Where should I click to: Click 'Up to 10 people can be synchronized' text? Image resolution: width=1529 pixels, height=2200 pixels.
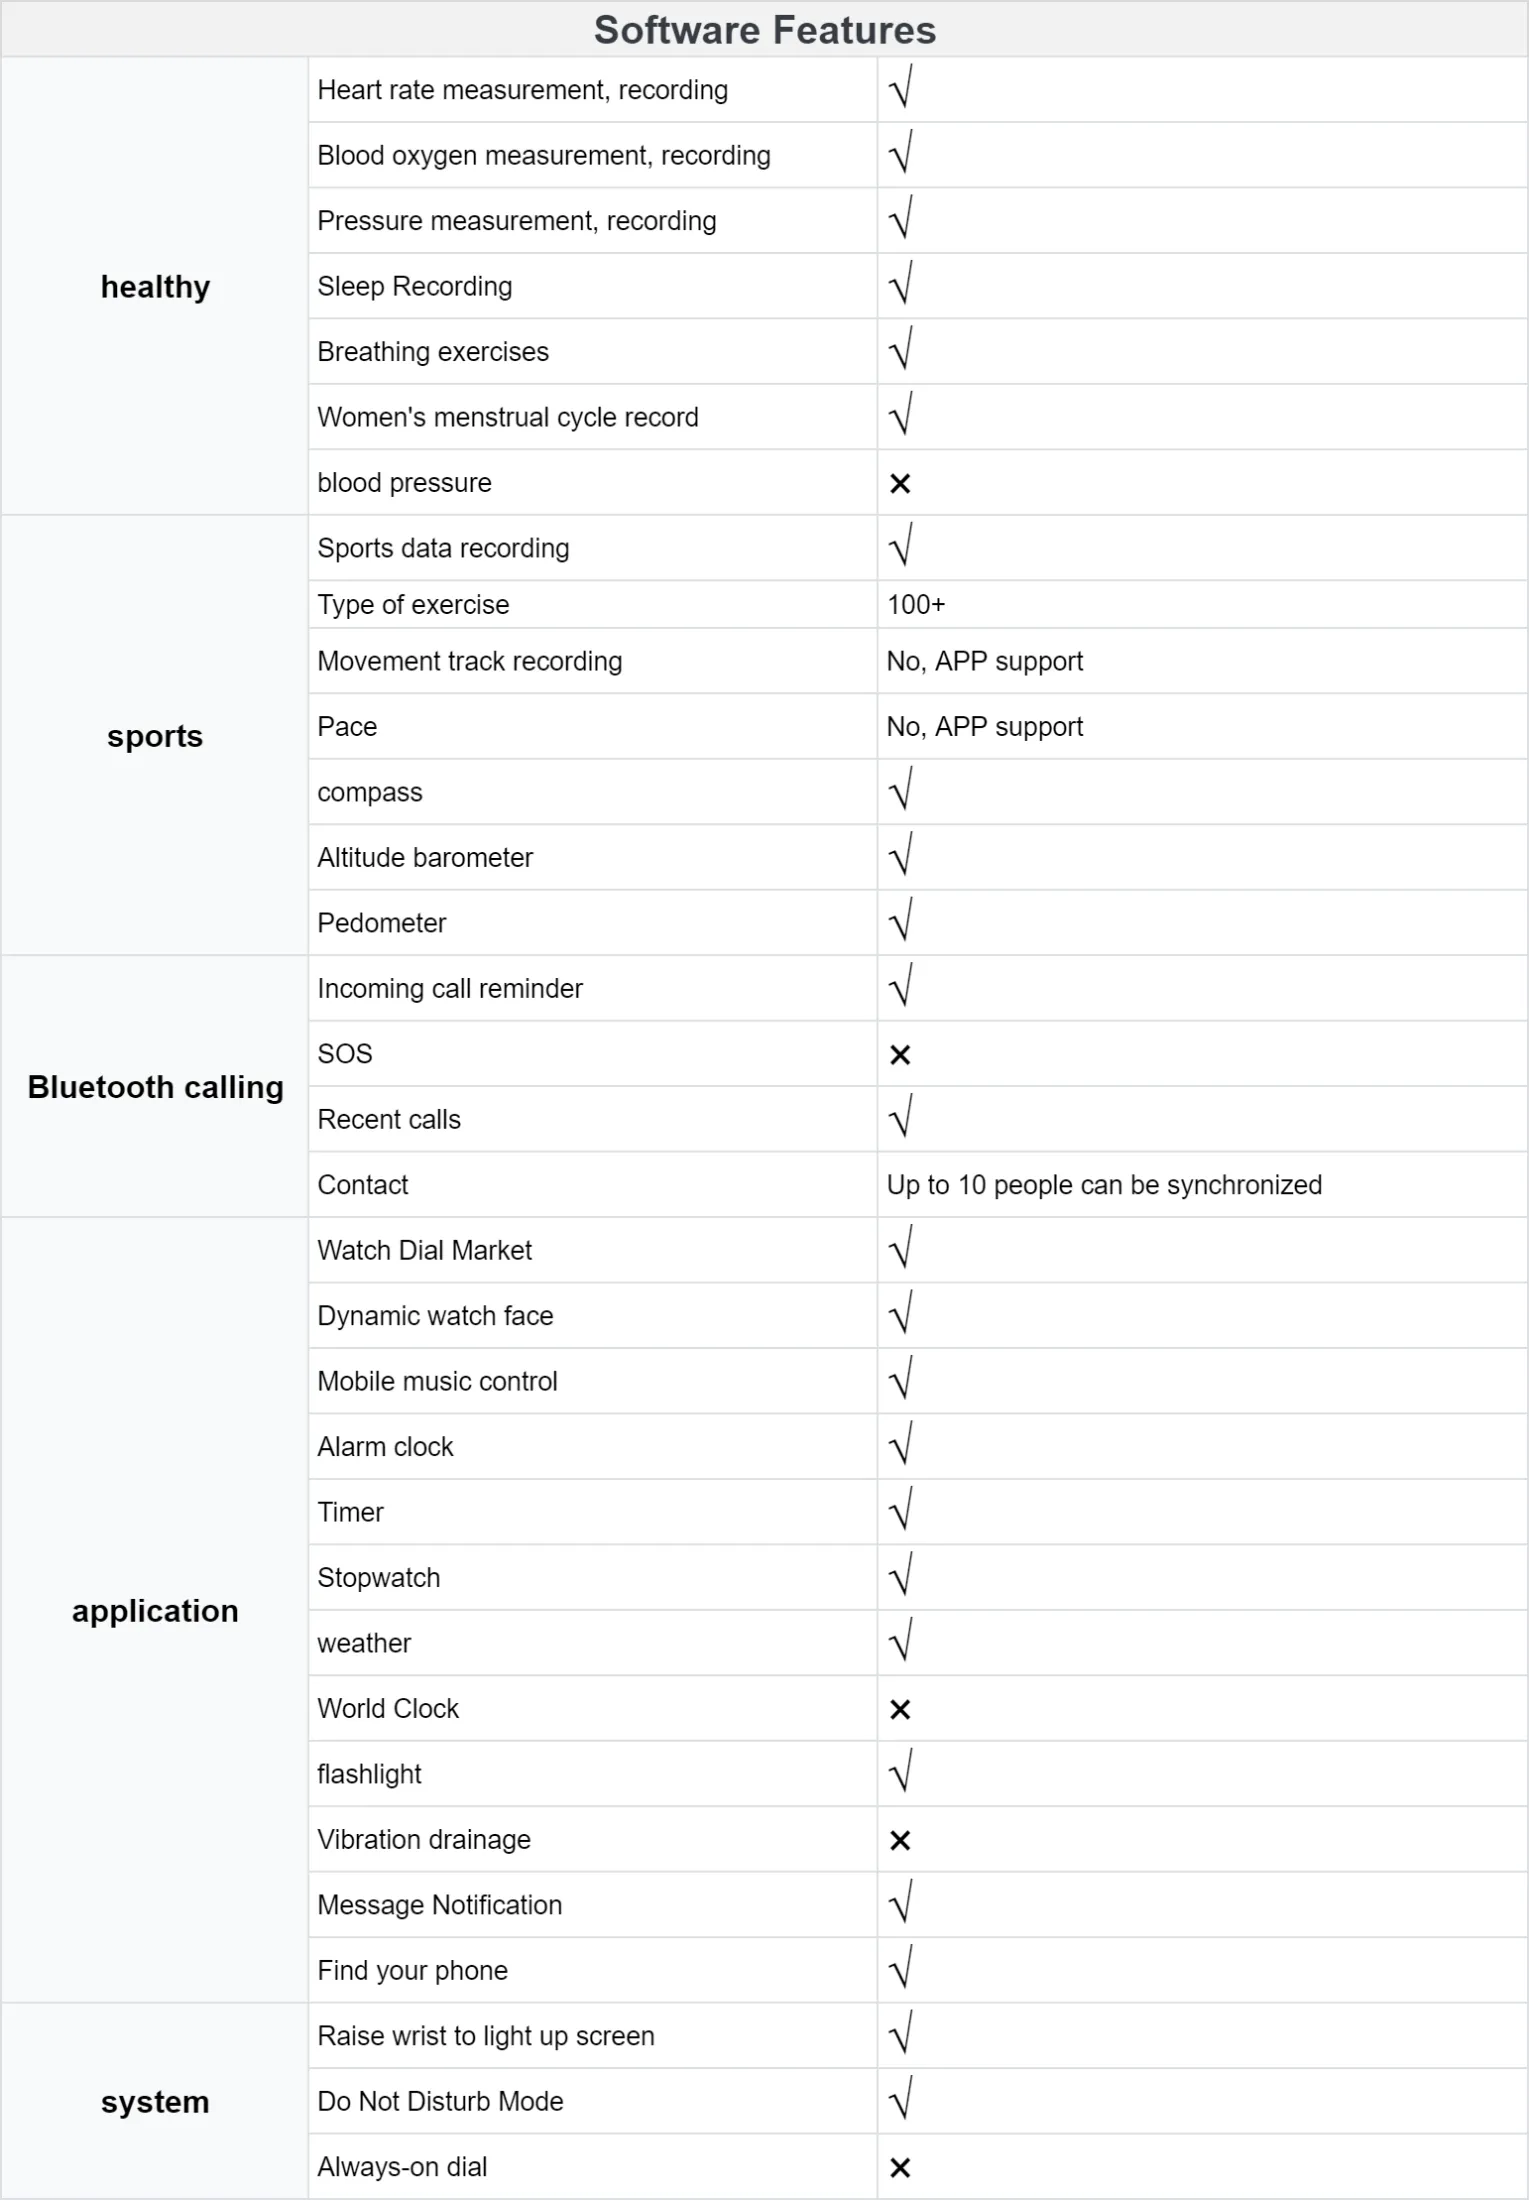click(1104, 1185)
